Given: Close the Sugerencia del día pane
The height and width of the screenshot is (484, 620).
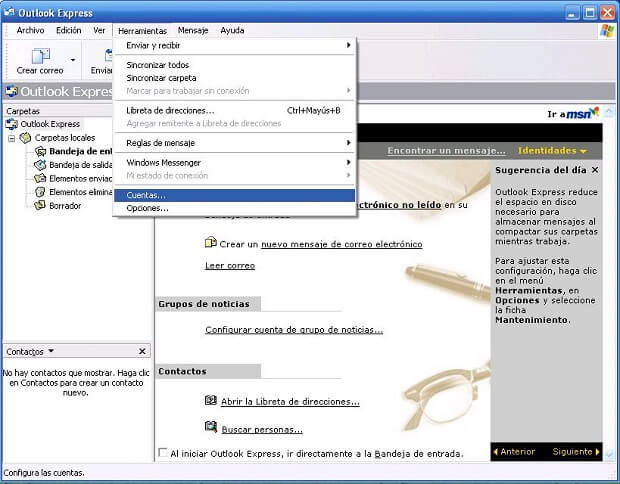Looking at the screenshot, I should coord(595,170).
